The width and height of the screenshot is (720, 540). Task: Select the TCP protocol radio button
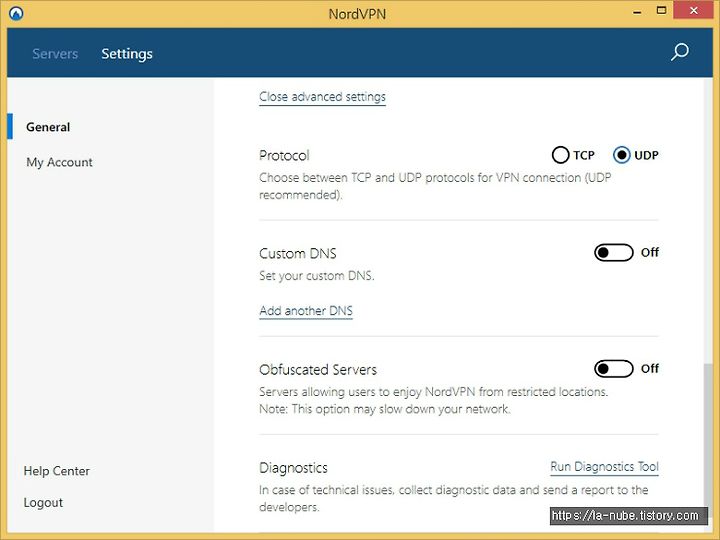(560, 155)
